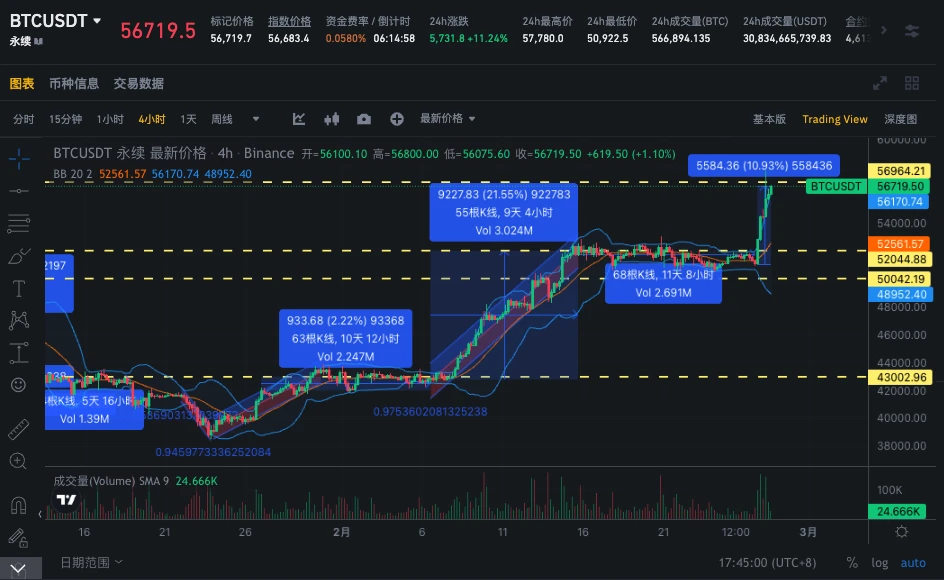944x580 pixels.
Task: Select the ruler measurement tool
Action: pos(18,428)
